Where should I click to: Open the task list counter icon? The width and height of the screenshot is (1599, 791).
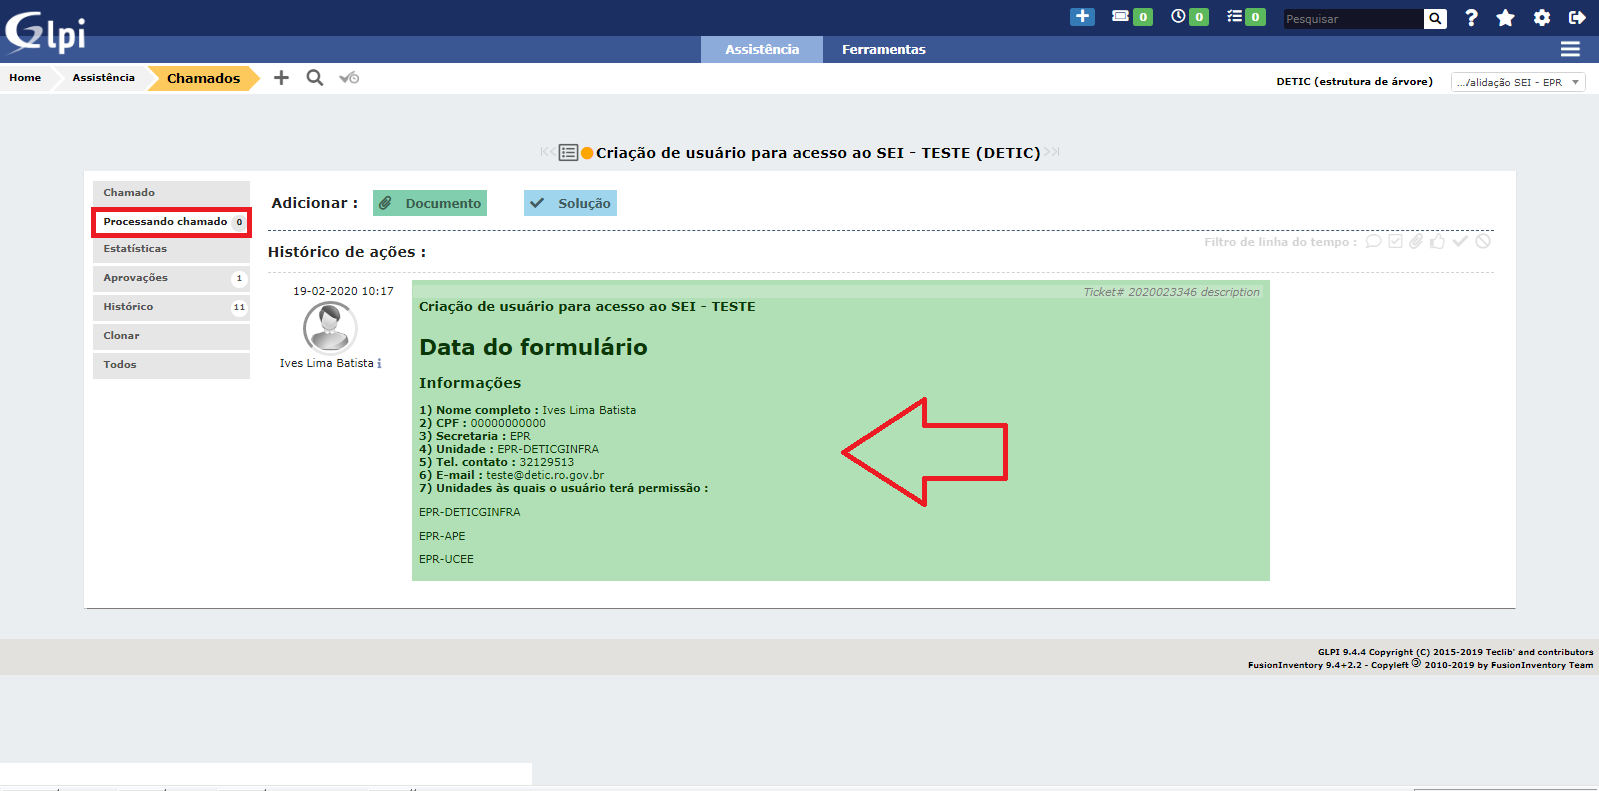(1235, 17)
